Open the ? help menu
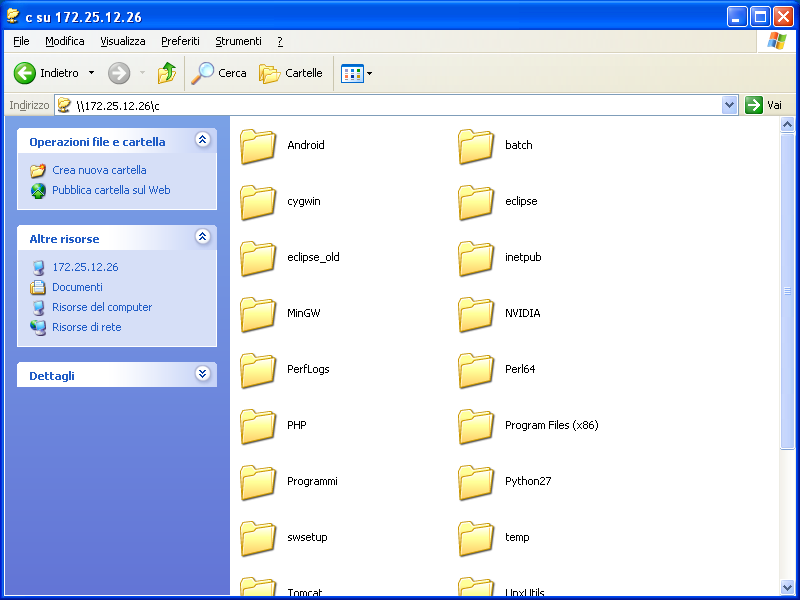This screenshot has height=600, width=800. (x=280, y=41)
